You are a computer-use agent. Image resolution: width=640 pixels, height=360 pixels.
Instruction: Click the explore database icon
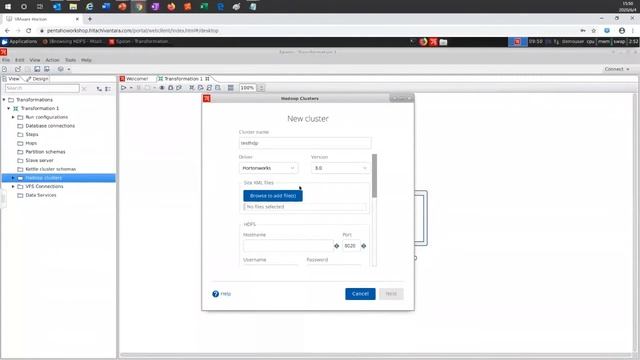point(218,88)
